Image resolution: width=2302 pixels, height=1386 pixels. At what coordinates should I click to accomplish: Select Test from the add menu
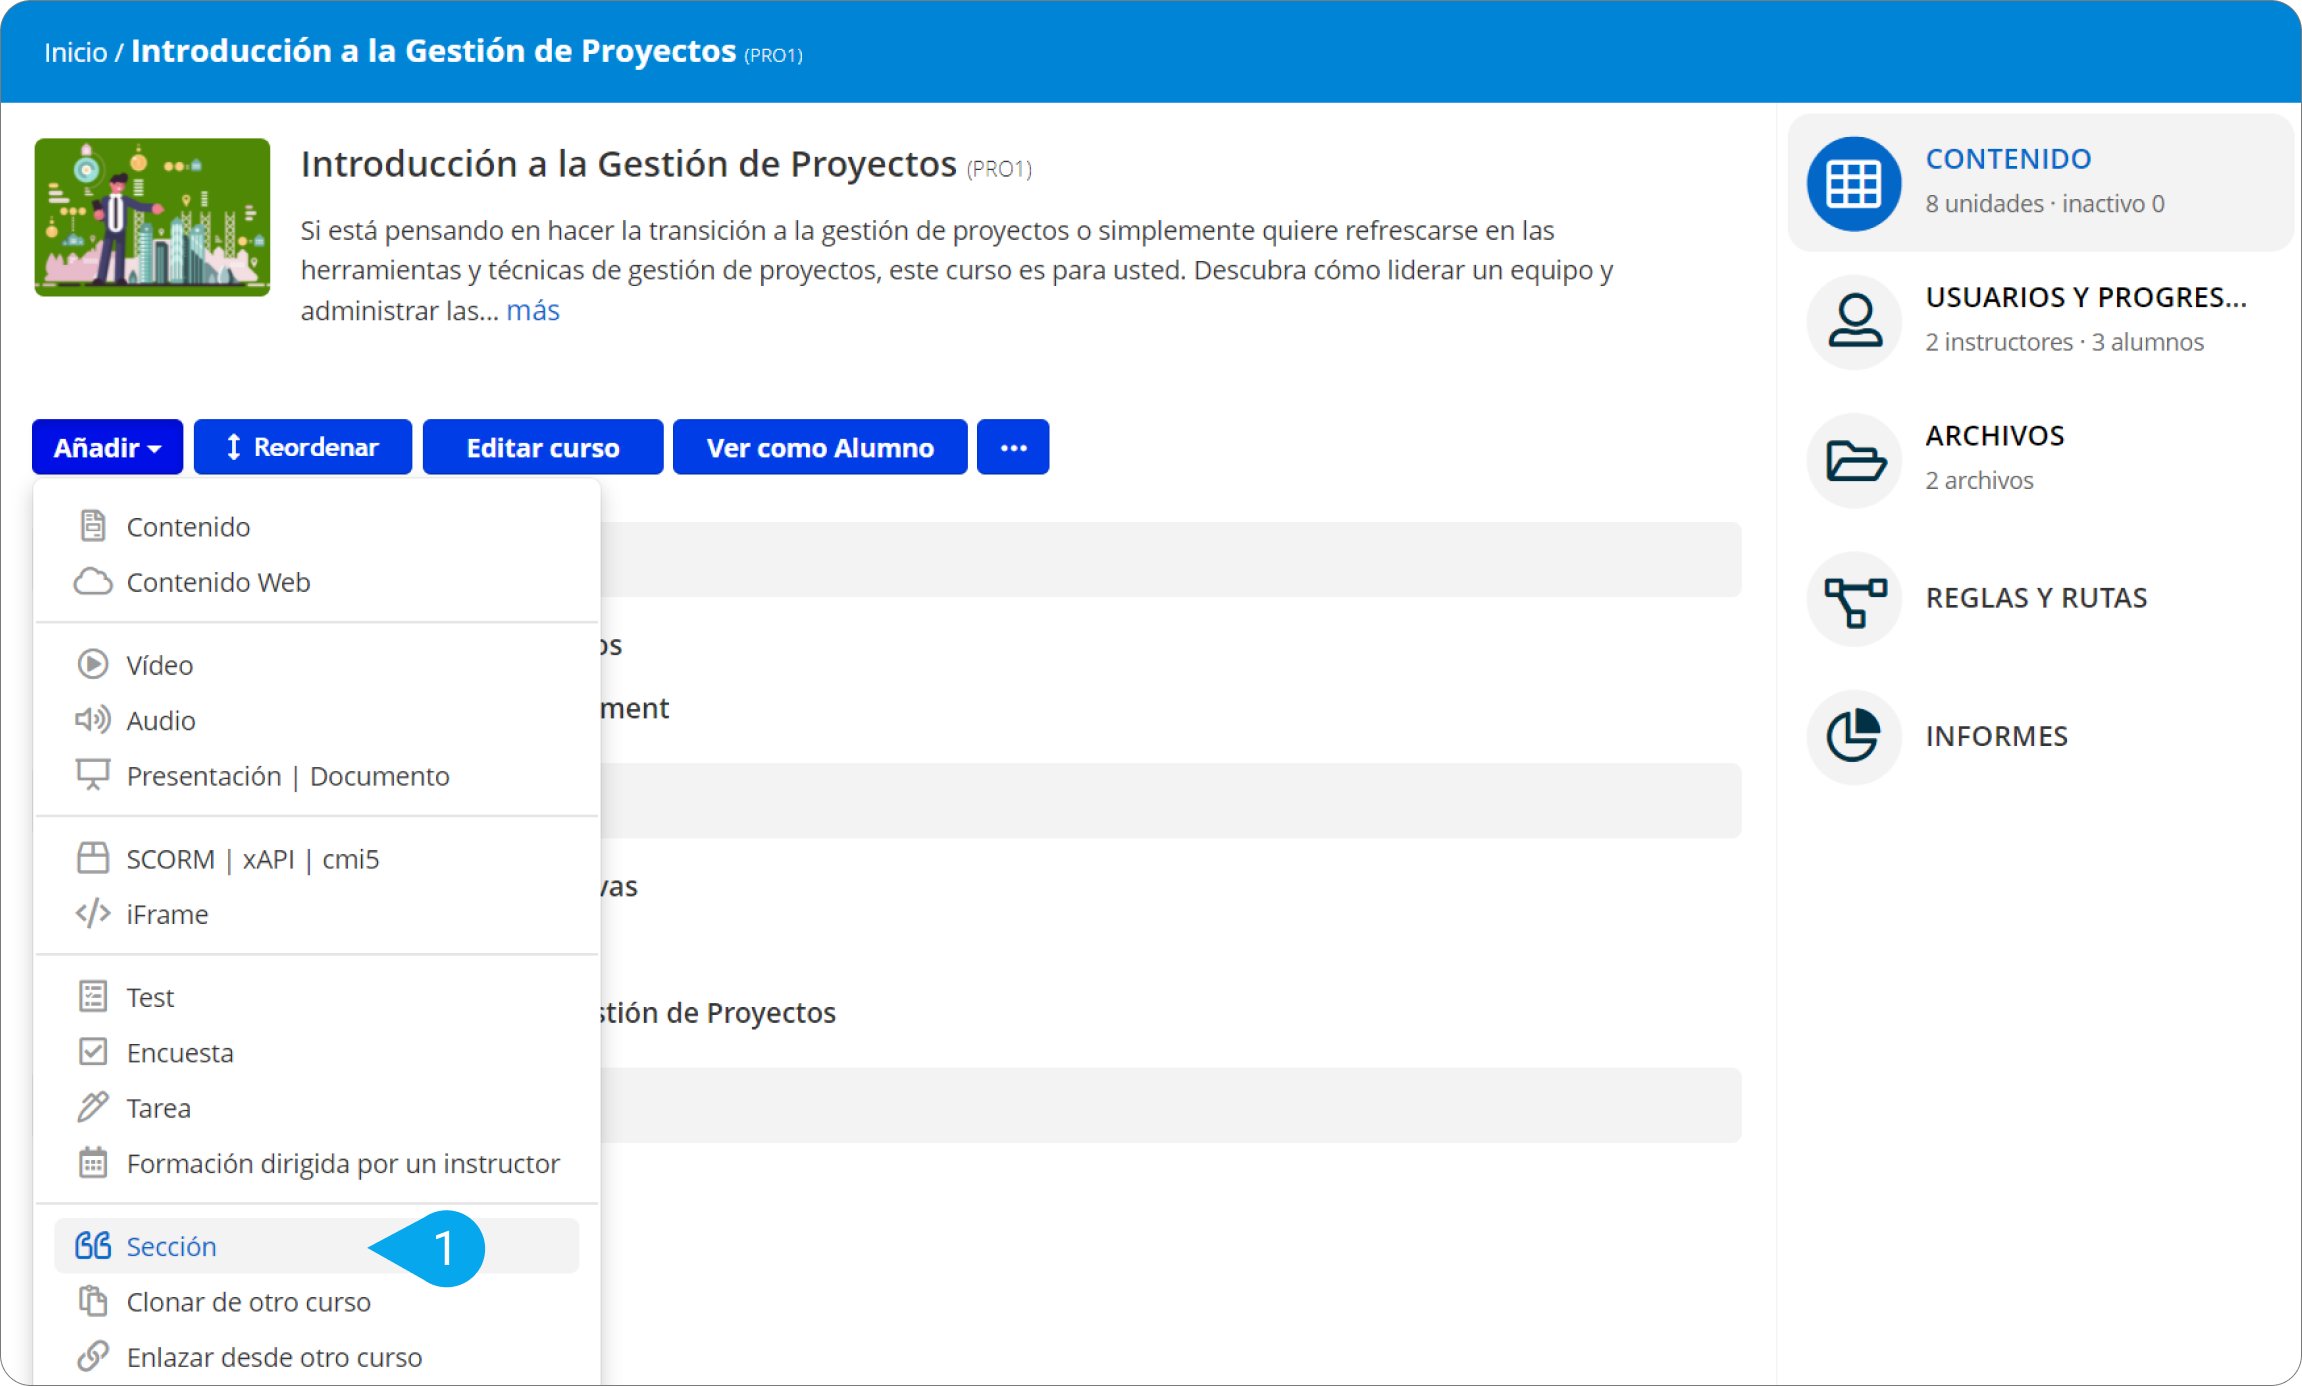(150, 997)
